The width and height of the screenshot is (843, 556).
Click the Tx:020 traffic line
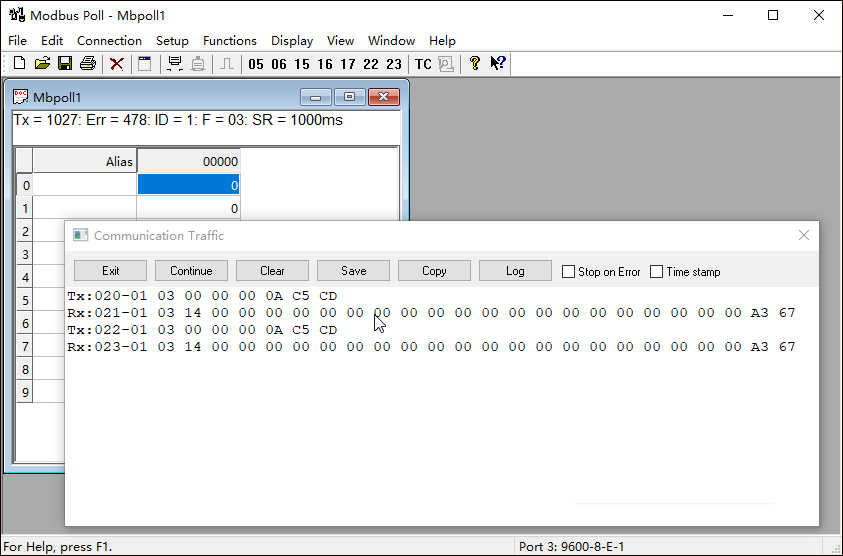[x=202, y=296]
